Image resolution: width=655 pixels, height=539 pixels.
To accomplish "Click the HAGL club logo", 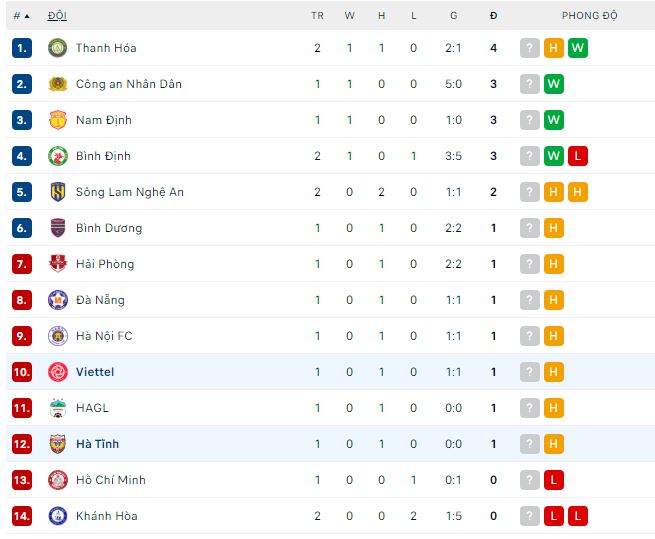I will coord(57,408).
